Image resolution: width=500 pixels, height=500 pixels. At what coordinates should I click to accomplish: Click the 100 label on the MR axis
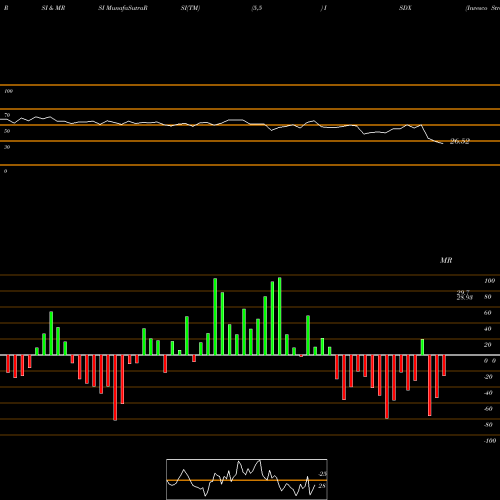coord(489,281)
